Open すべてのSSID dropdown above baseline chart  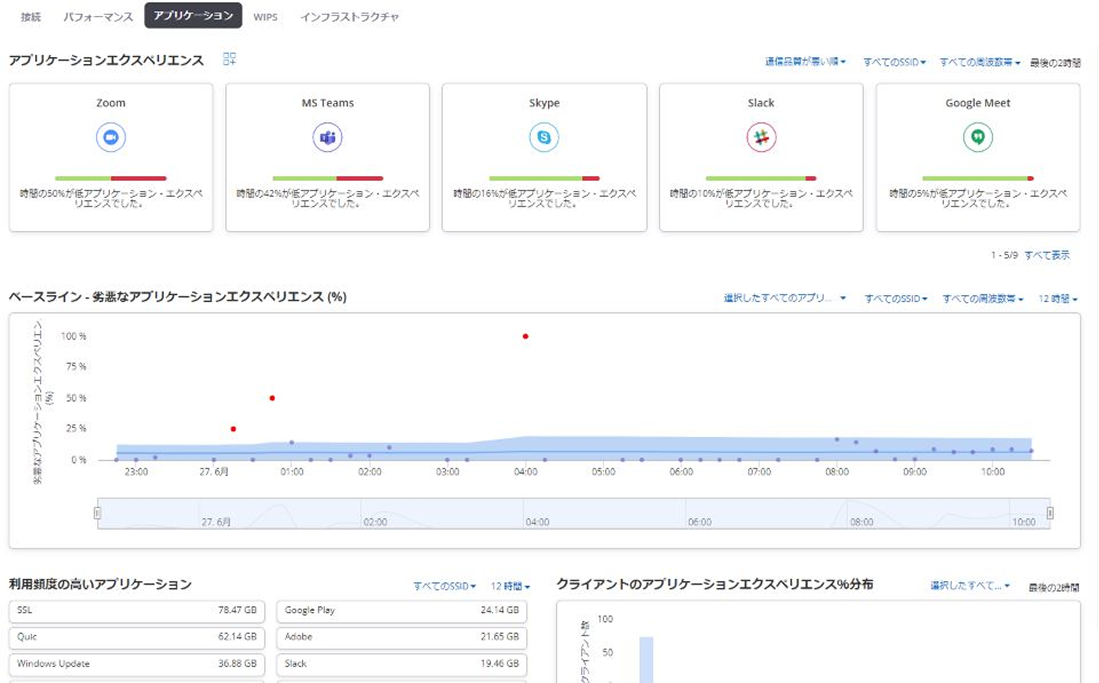pos(896,299)
